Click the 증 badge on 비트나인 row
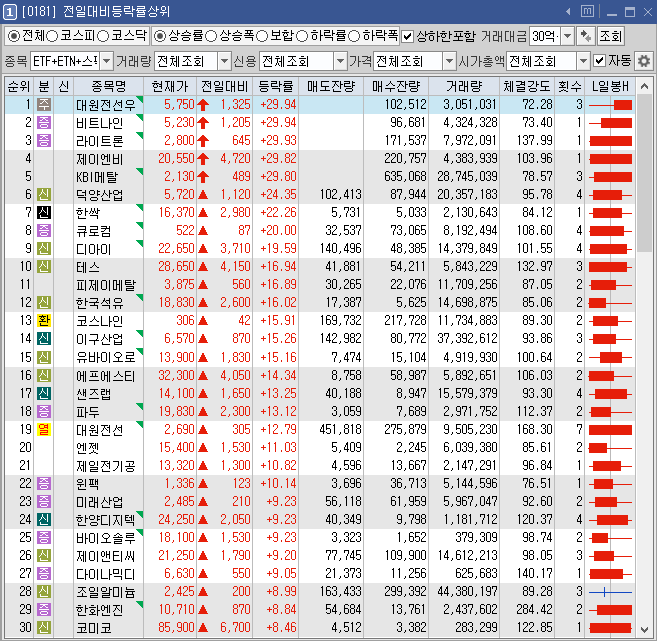Image resolution: width=657 pixels, height=641 pixels. click(44, 122)
